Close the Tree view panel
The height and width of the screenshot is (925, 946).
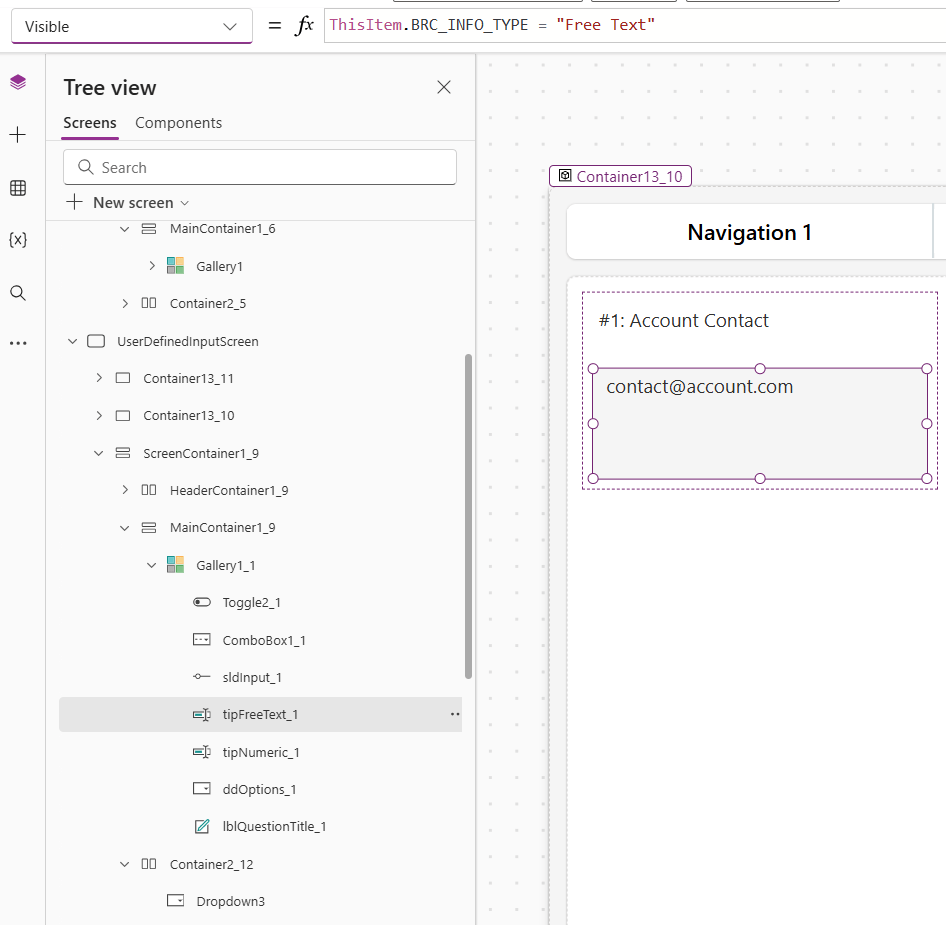(444, 88)
